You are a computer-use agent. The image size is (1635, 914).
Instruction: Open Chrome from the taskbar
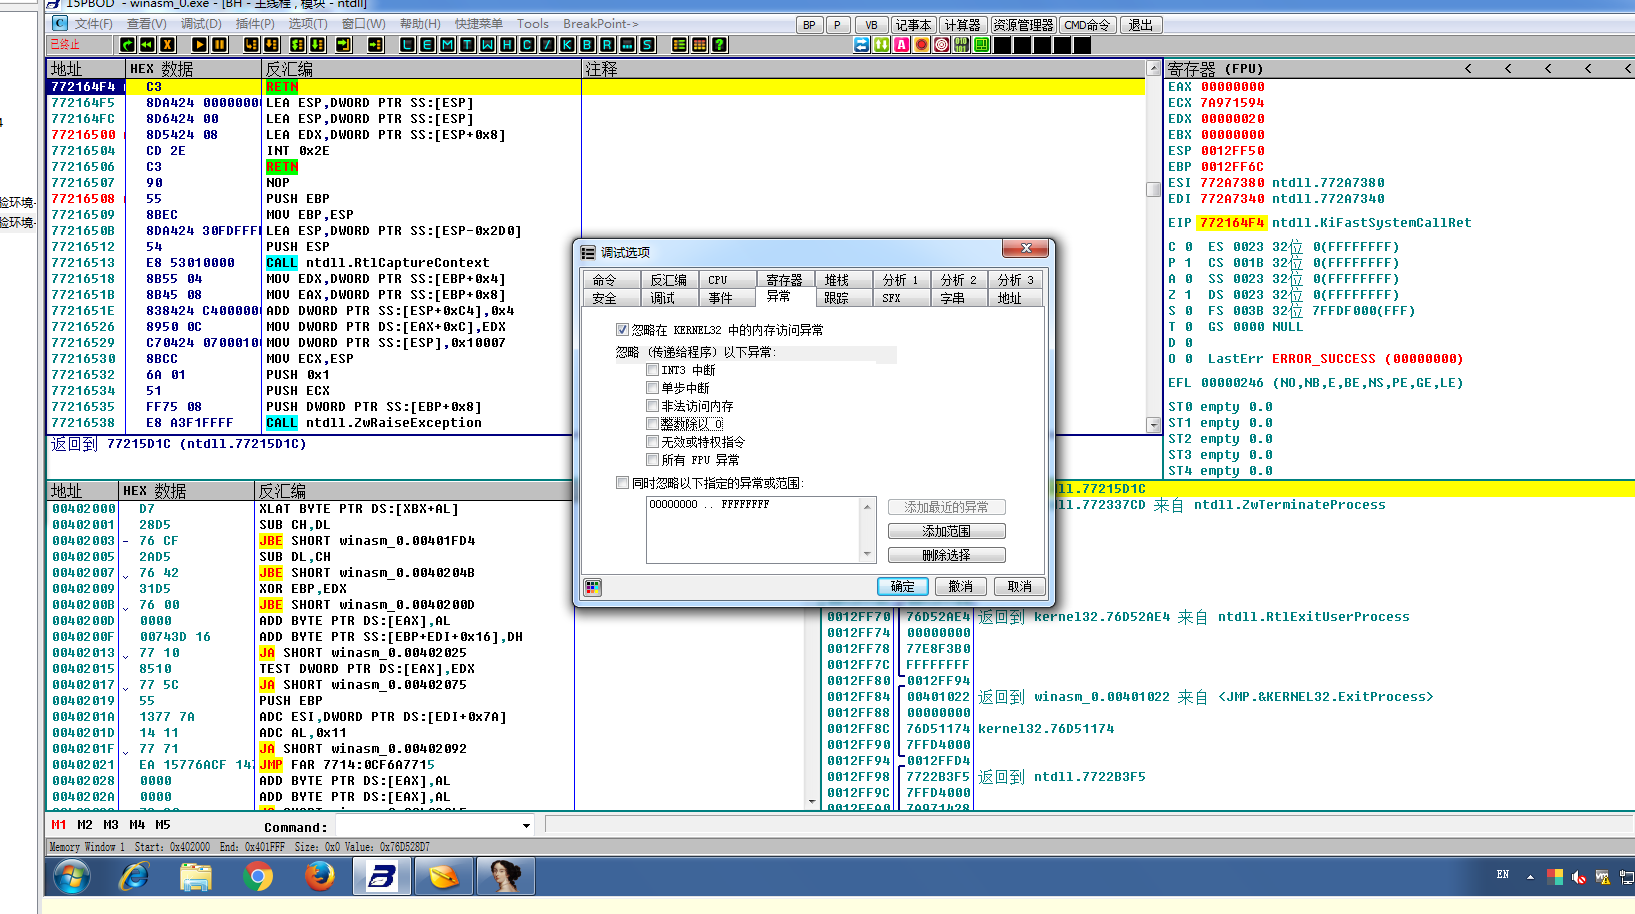[258, 877]
